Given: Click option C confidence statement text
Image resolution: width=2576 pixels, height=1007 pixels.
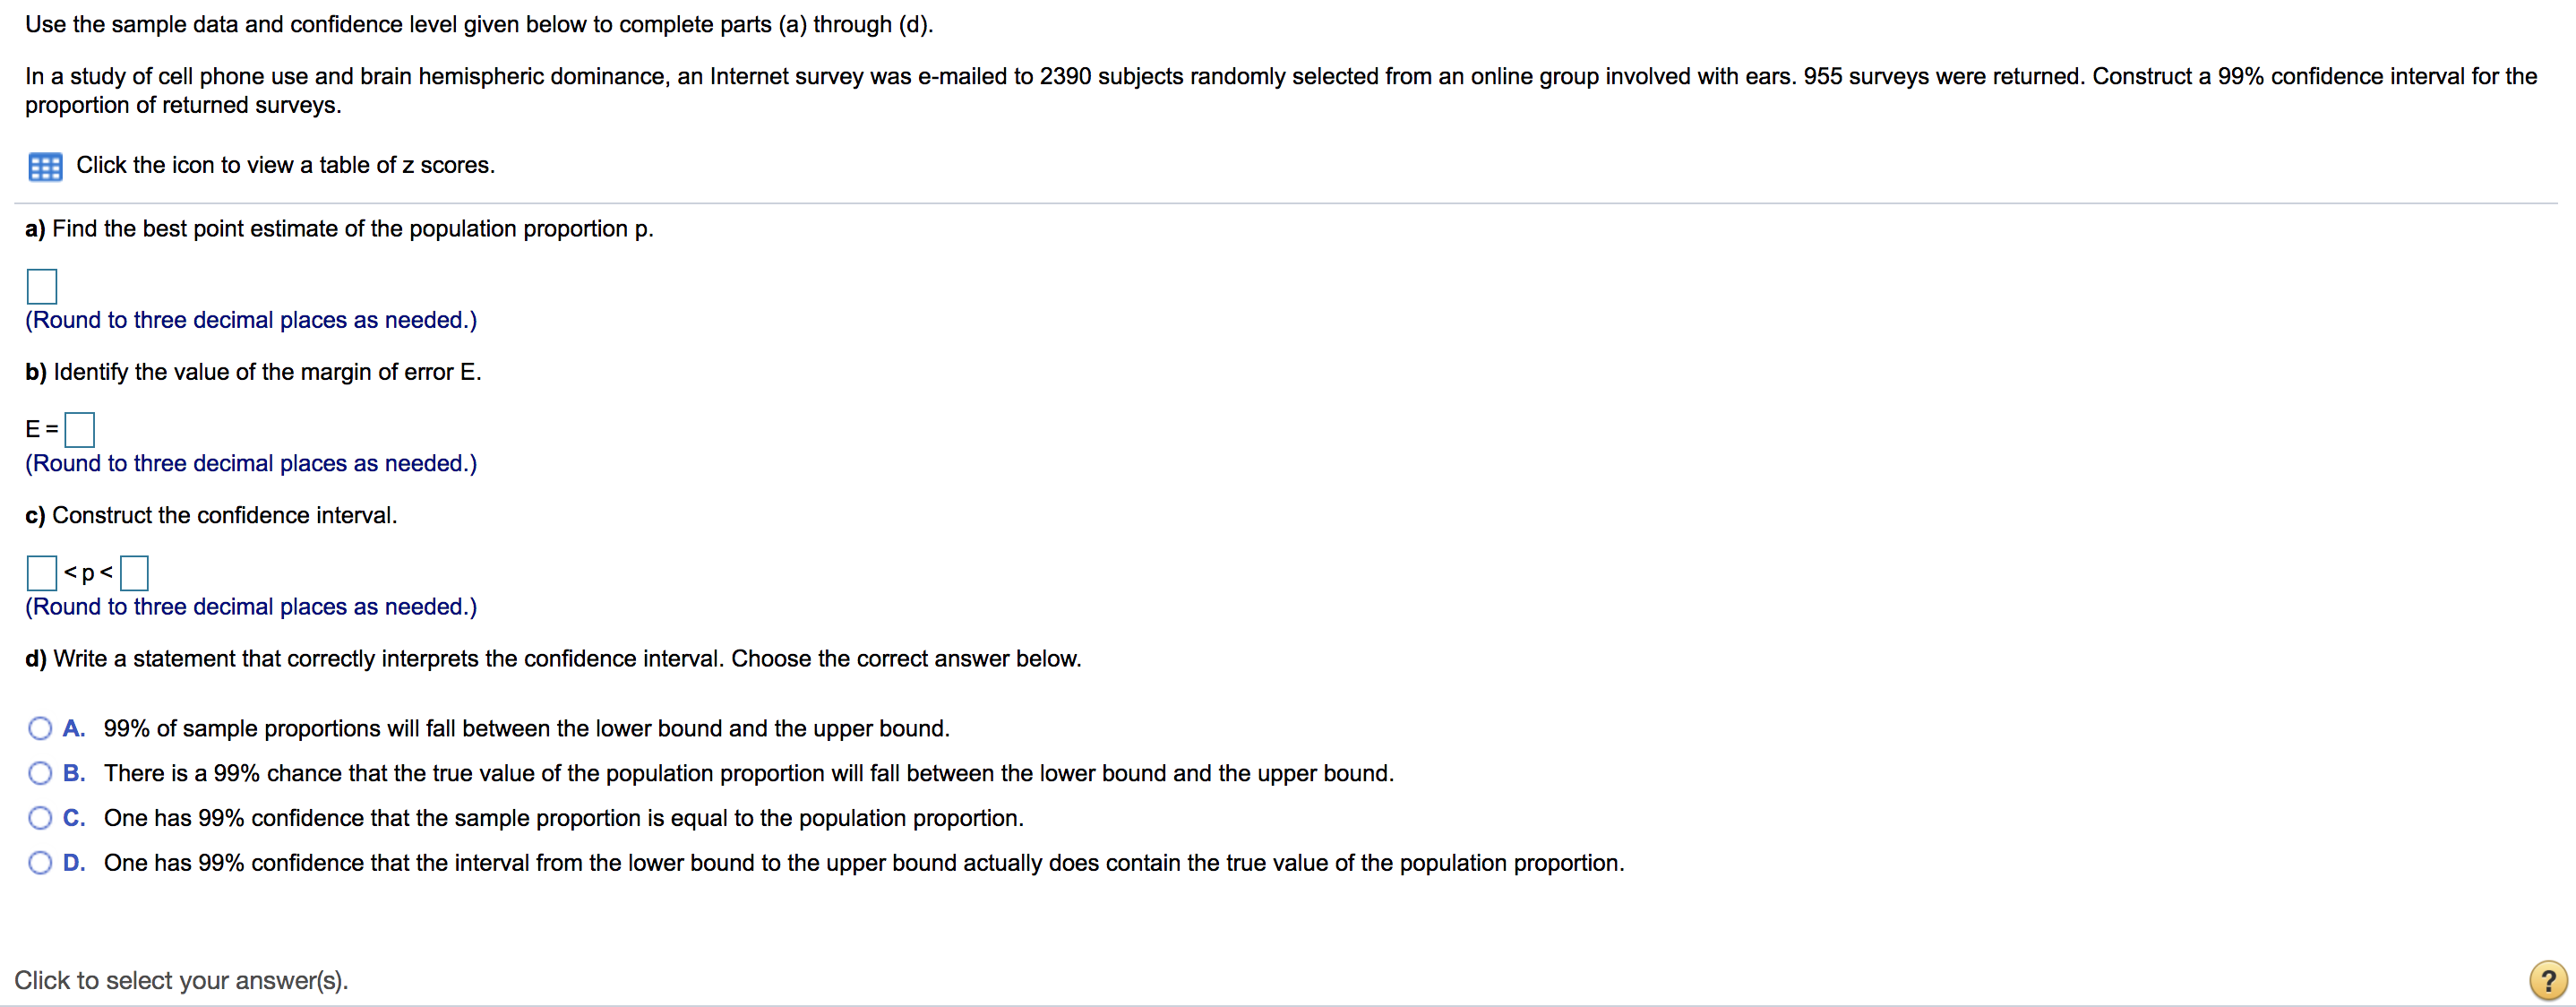Looking at the screenshot, I should pyautogui.click(x=563, y=817).
